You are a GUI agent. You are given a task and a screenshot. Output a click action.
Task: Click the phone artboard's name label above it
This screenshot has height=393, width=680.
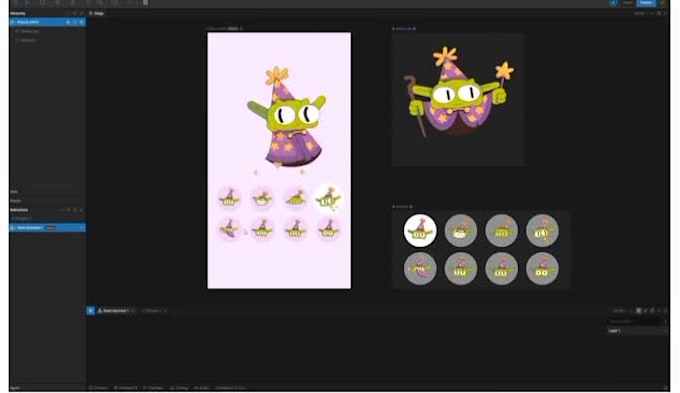224,29
